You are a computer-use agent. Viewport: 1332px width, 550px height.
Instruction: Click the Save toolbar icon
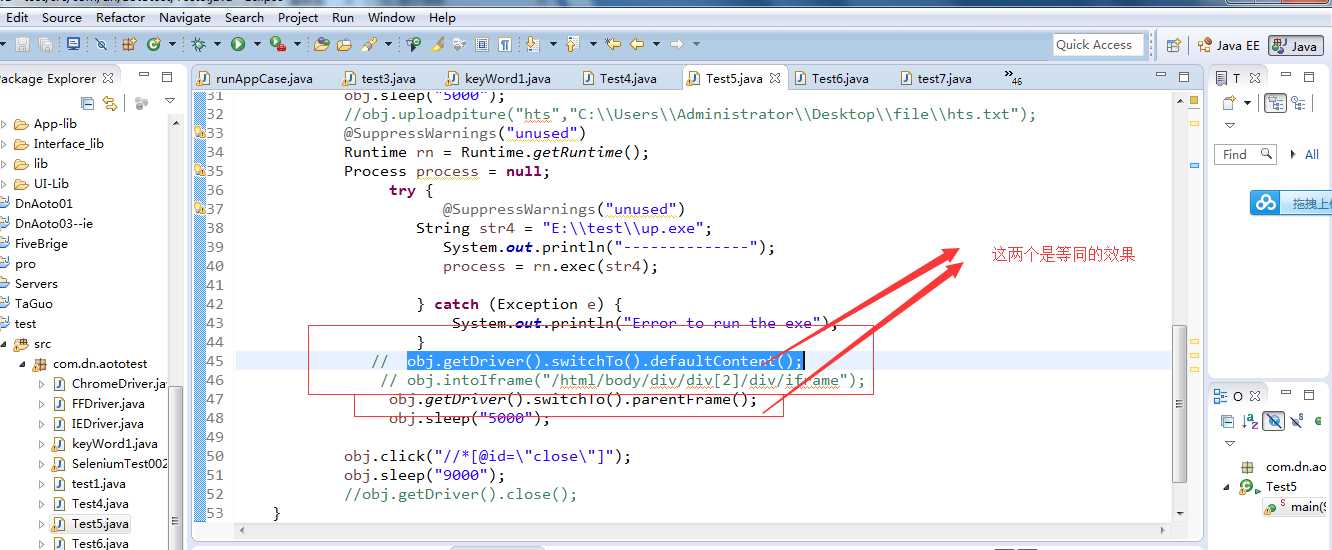click(x=20, y=44)
